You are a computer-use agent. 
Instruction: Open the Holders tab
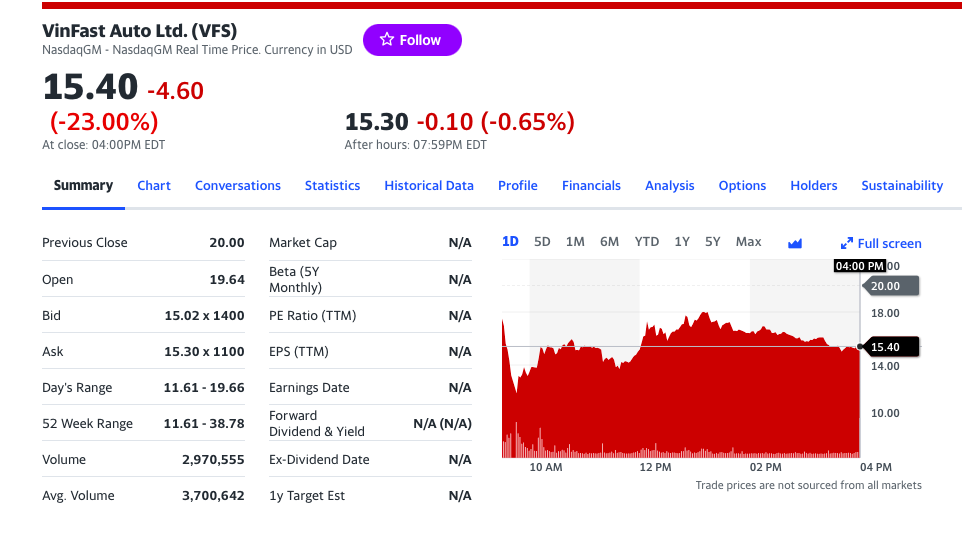814,185
